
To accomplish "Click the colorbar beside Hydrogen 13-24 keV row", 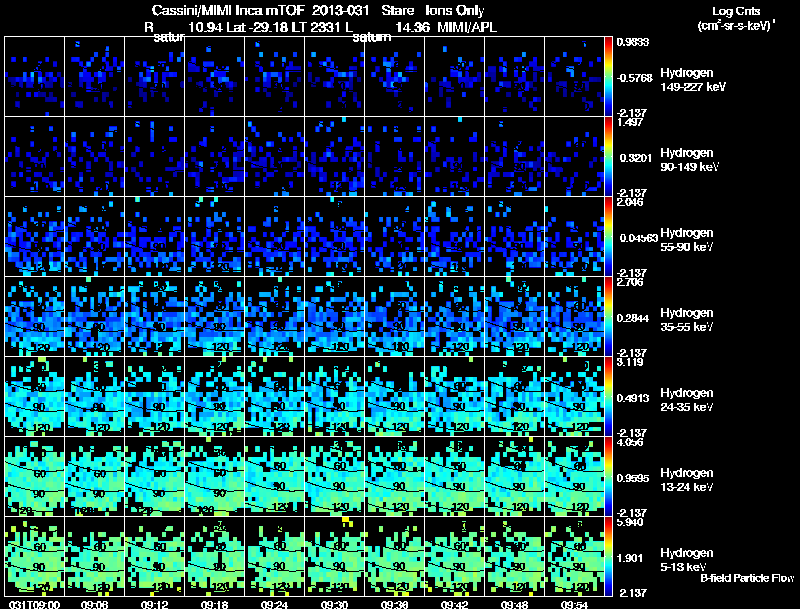I will (x=608, y=477).
